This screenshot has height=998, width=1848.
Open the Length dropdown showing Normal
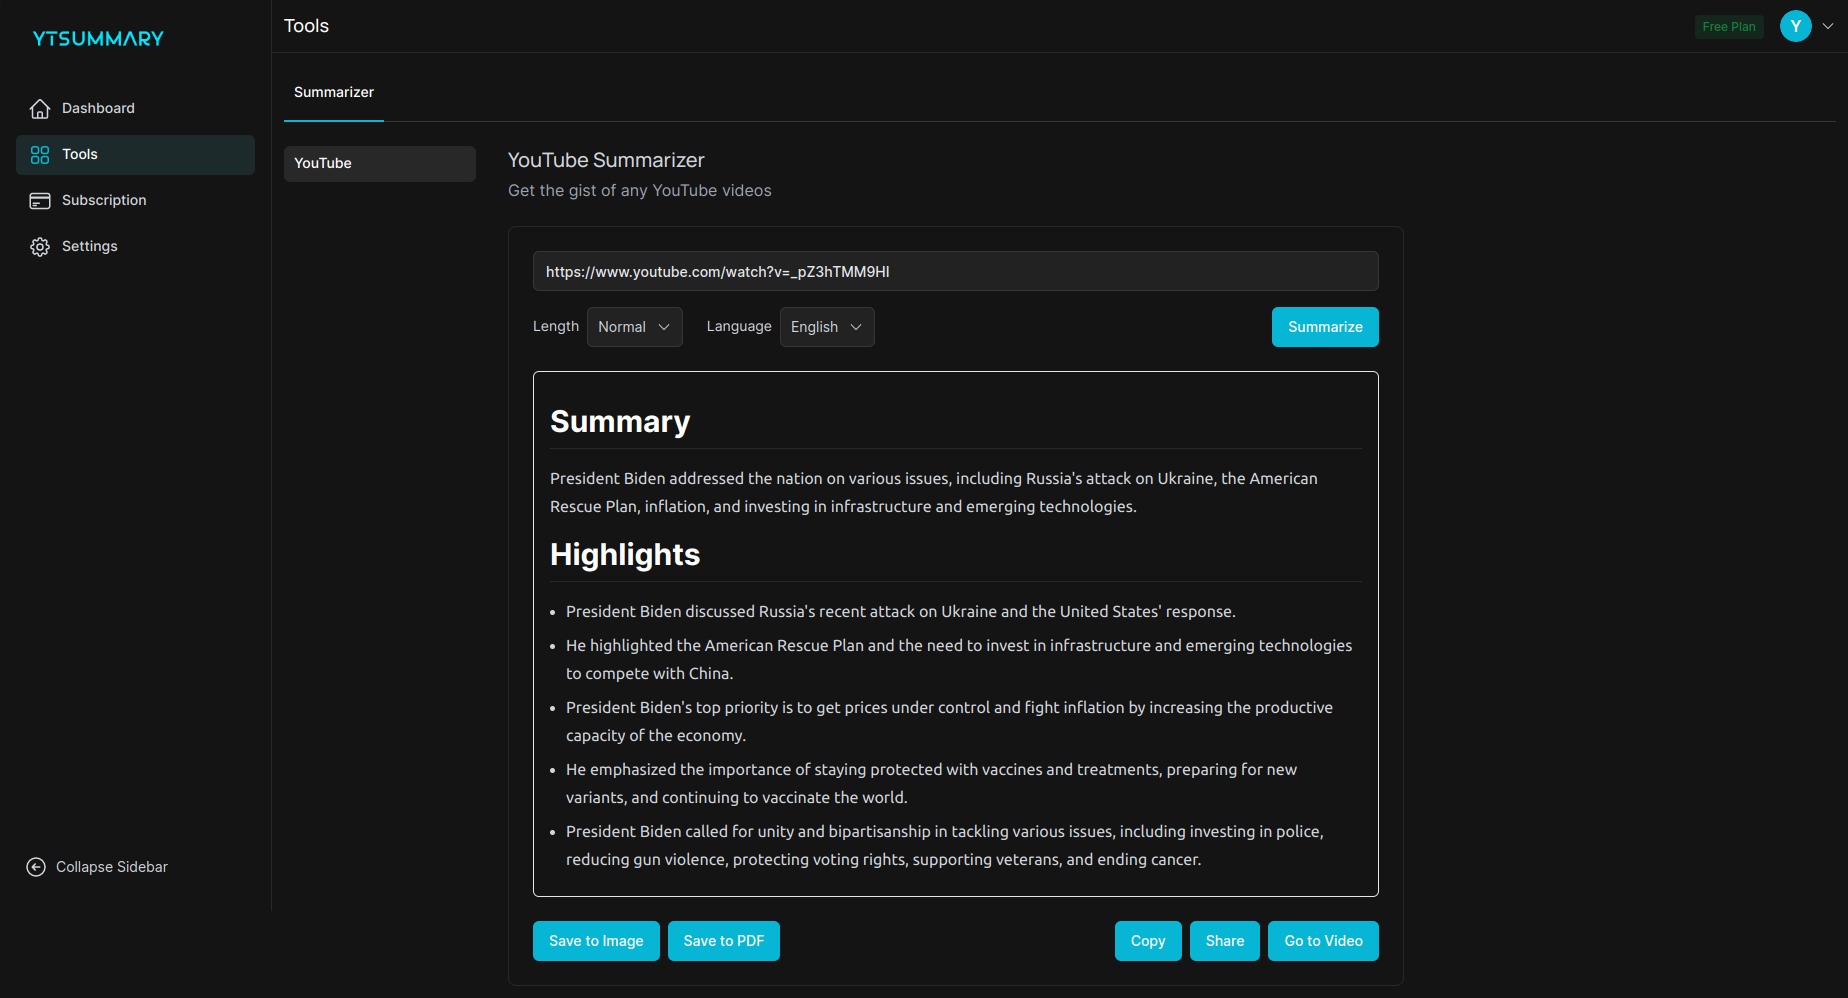click(x=634, y=327)
